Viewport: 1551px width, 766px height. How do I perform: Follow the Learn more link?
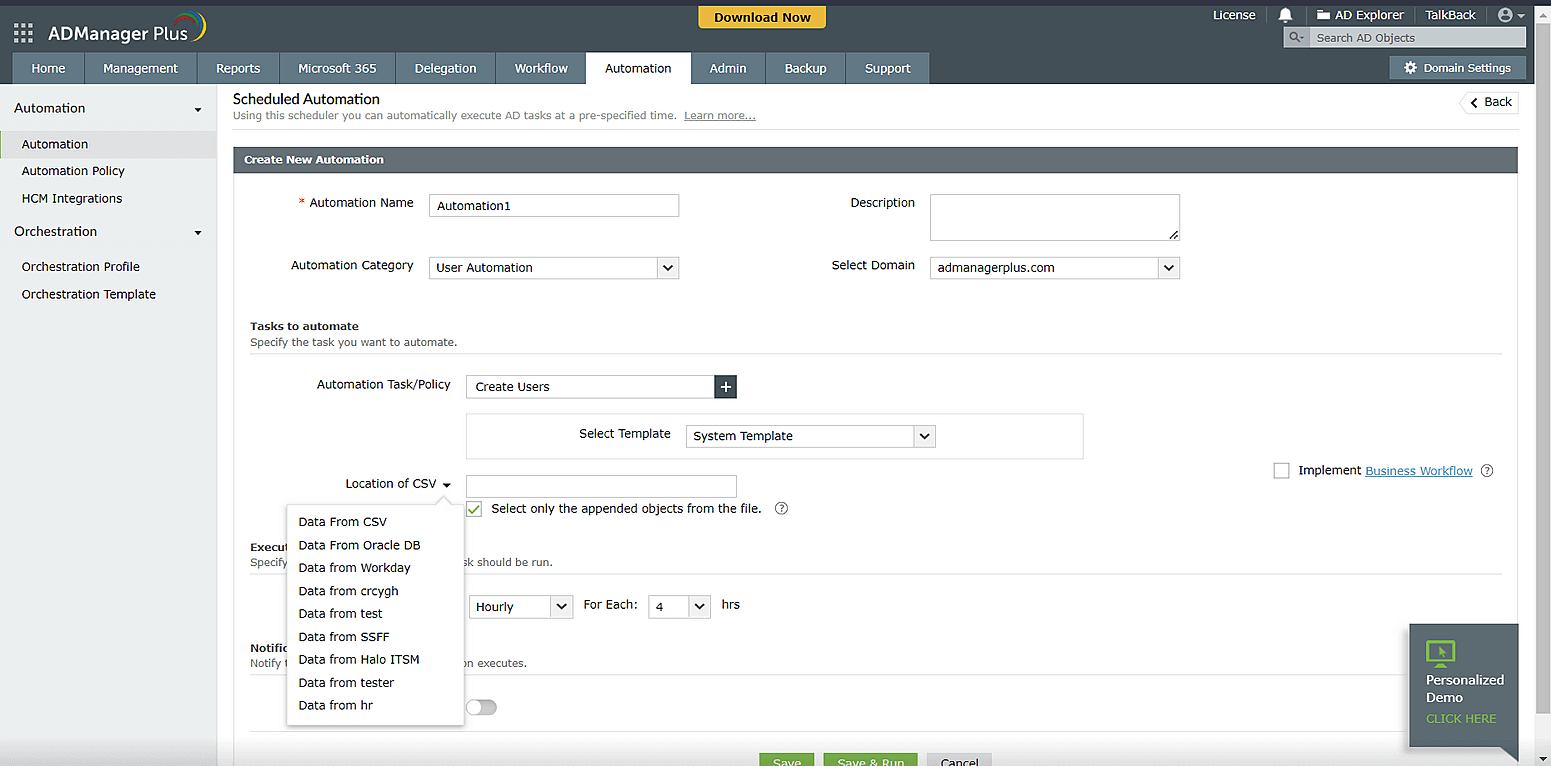pos(719,116)
